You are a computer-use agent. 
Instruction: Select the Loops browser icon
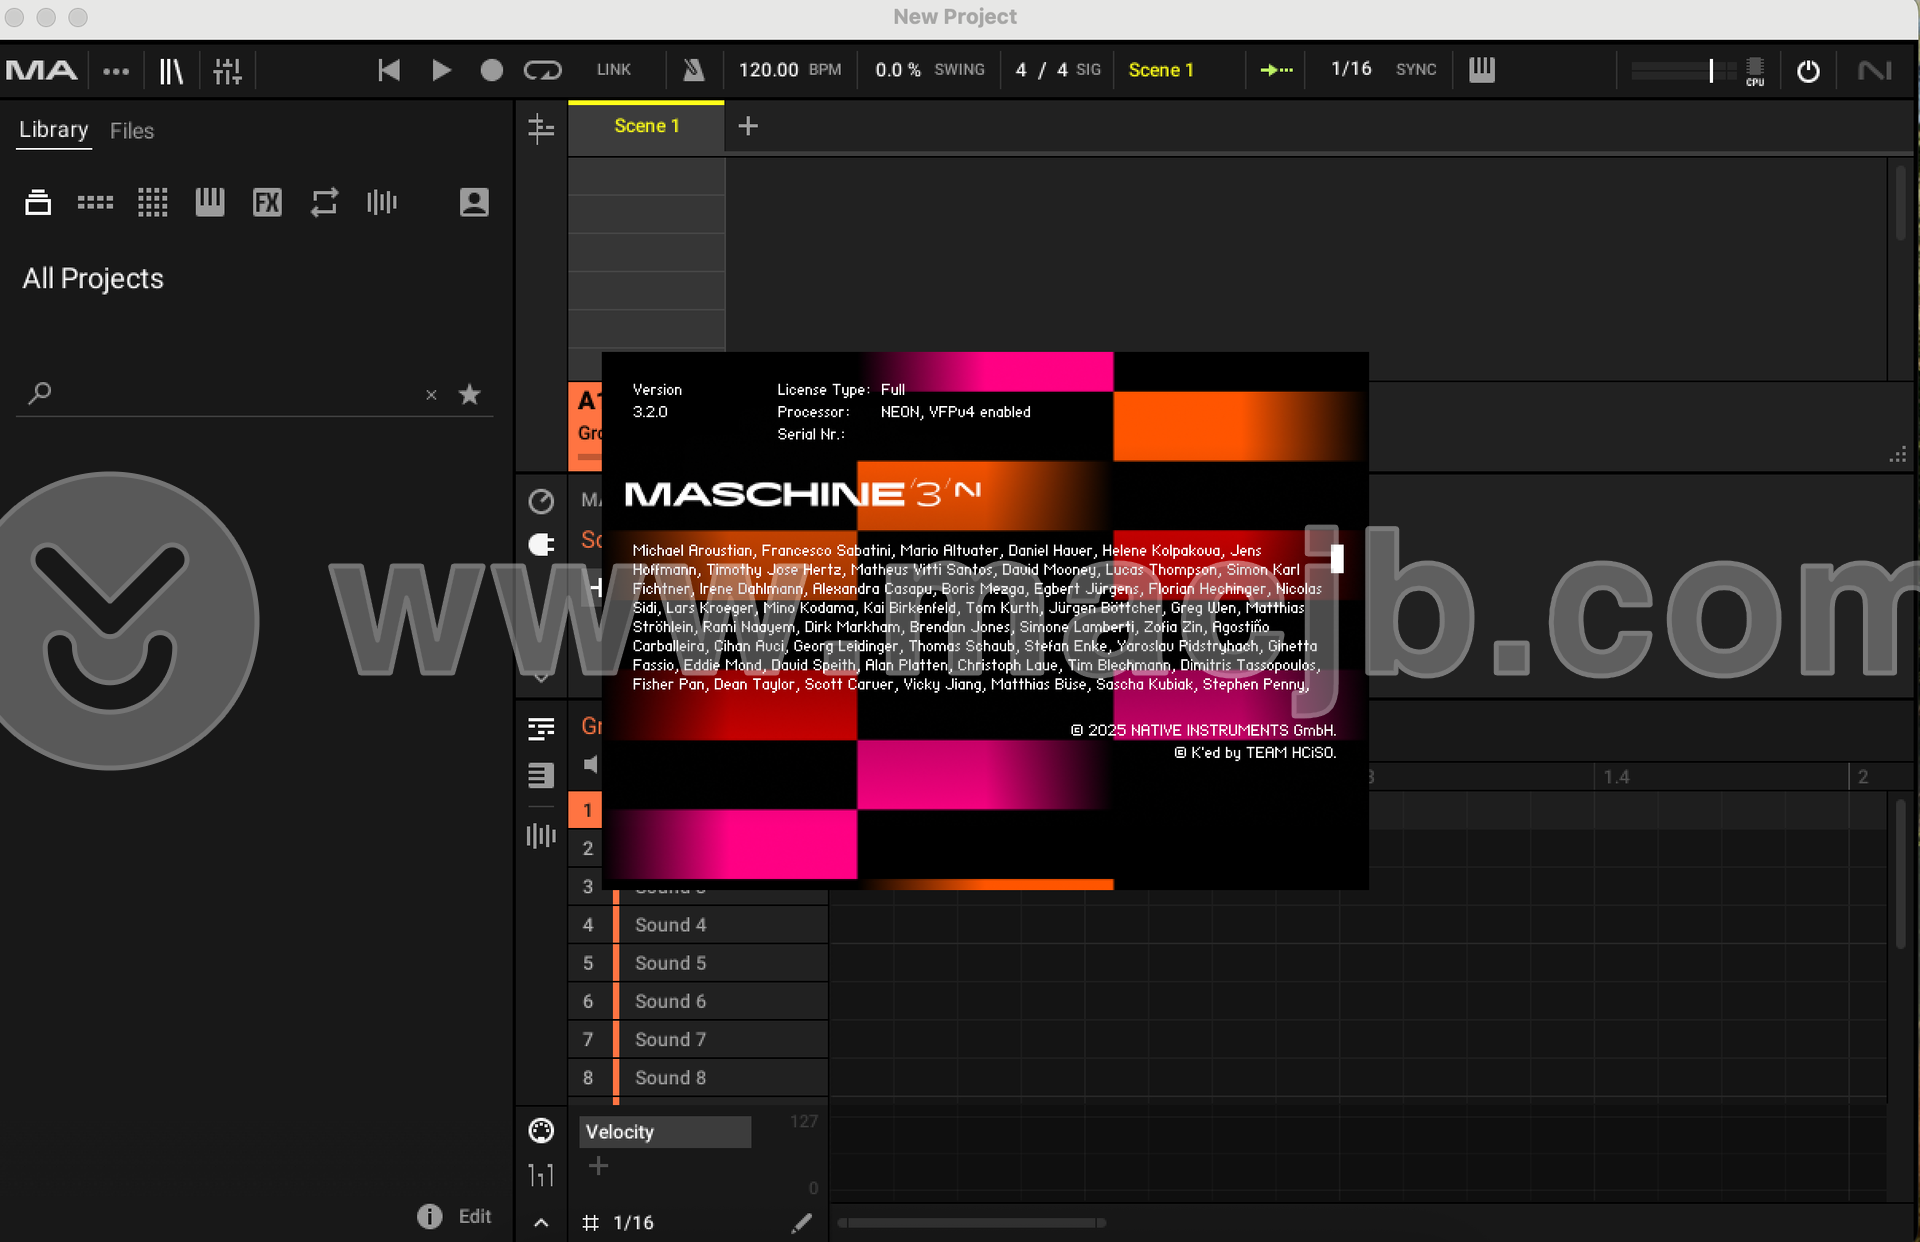tap(324, 202)
